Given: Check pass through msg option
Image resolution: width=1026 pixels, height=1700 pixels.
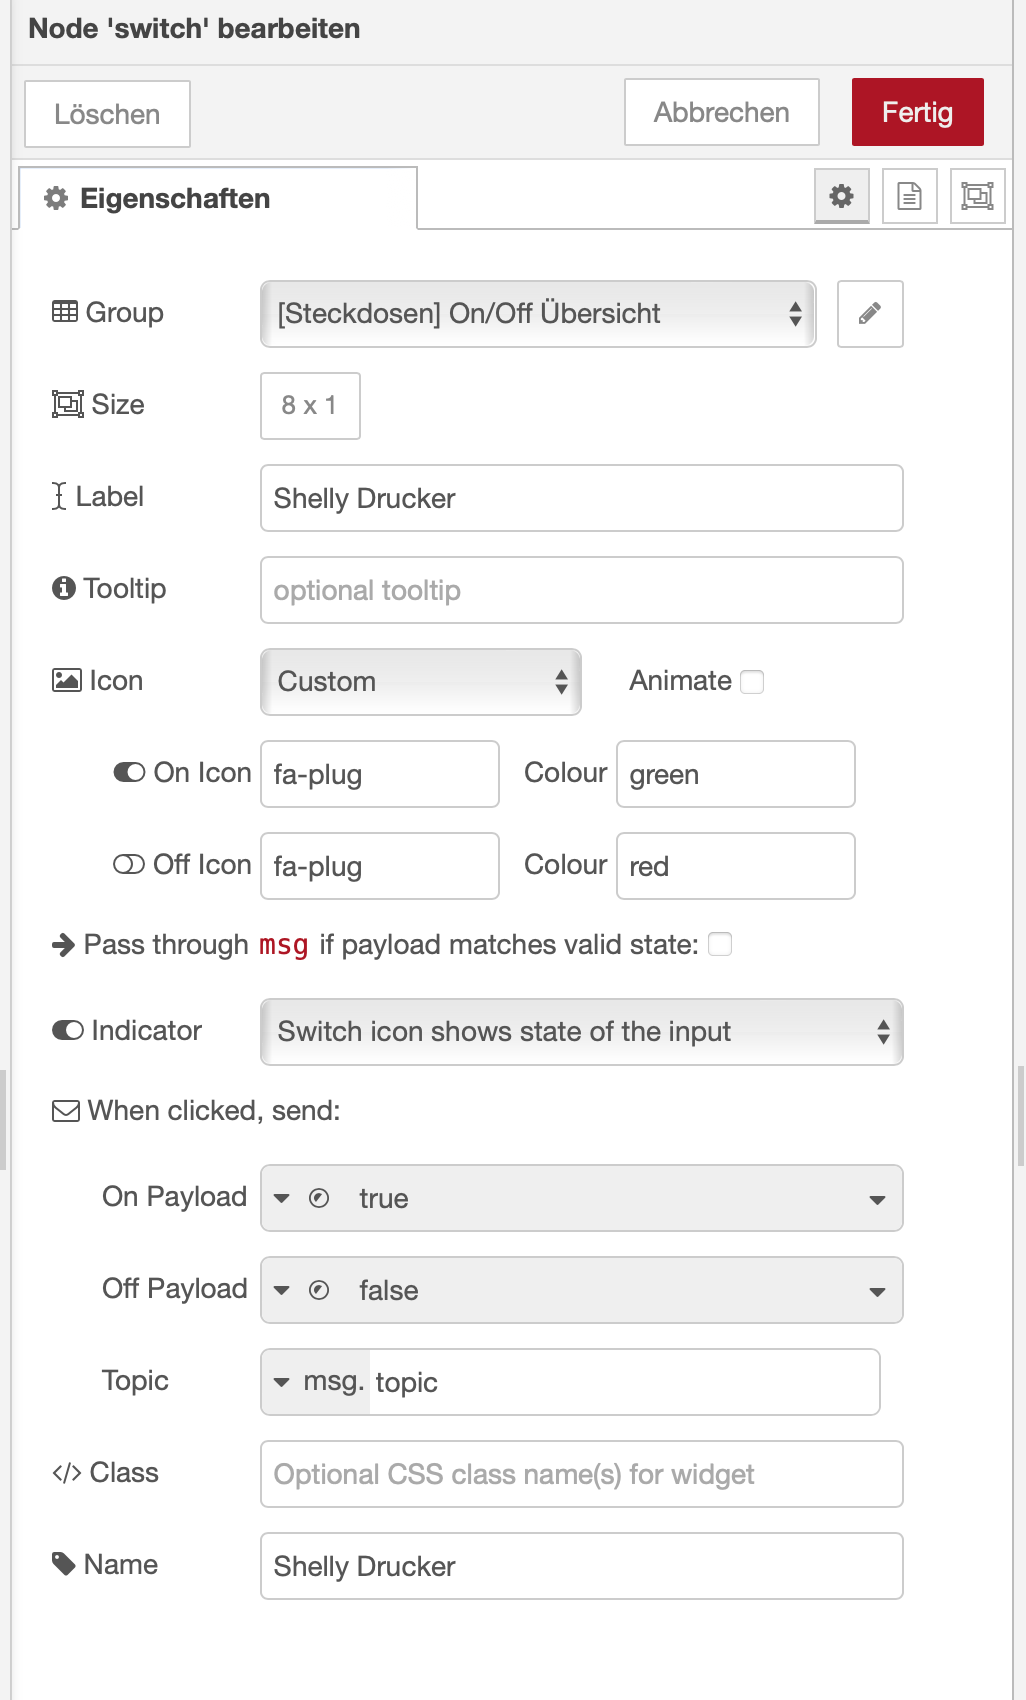Looking at the screenshot, I should pyautogui.click(x=720, y=945).
